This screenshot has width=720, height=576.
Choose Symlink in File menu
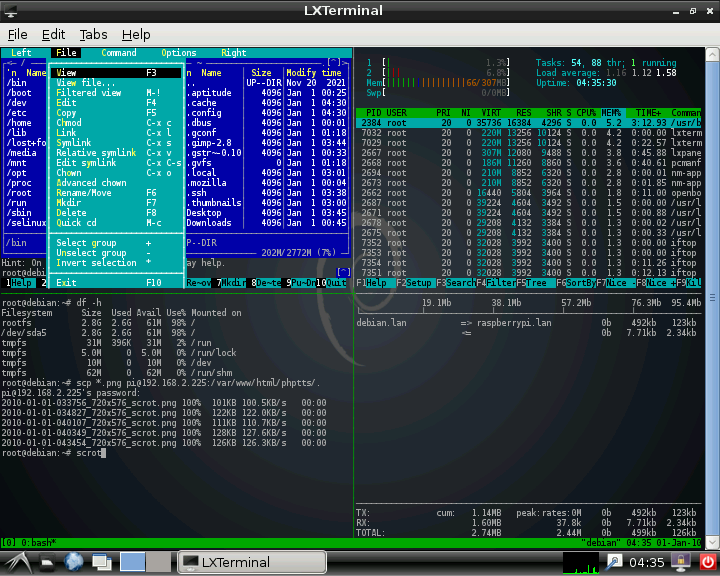point(116,143)
